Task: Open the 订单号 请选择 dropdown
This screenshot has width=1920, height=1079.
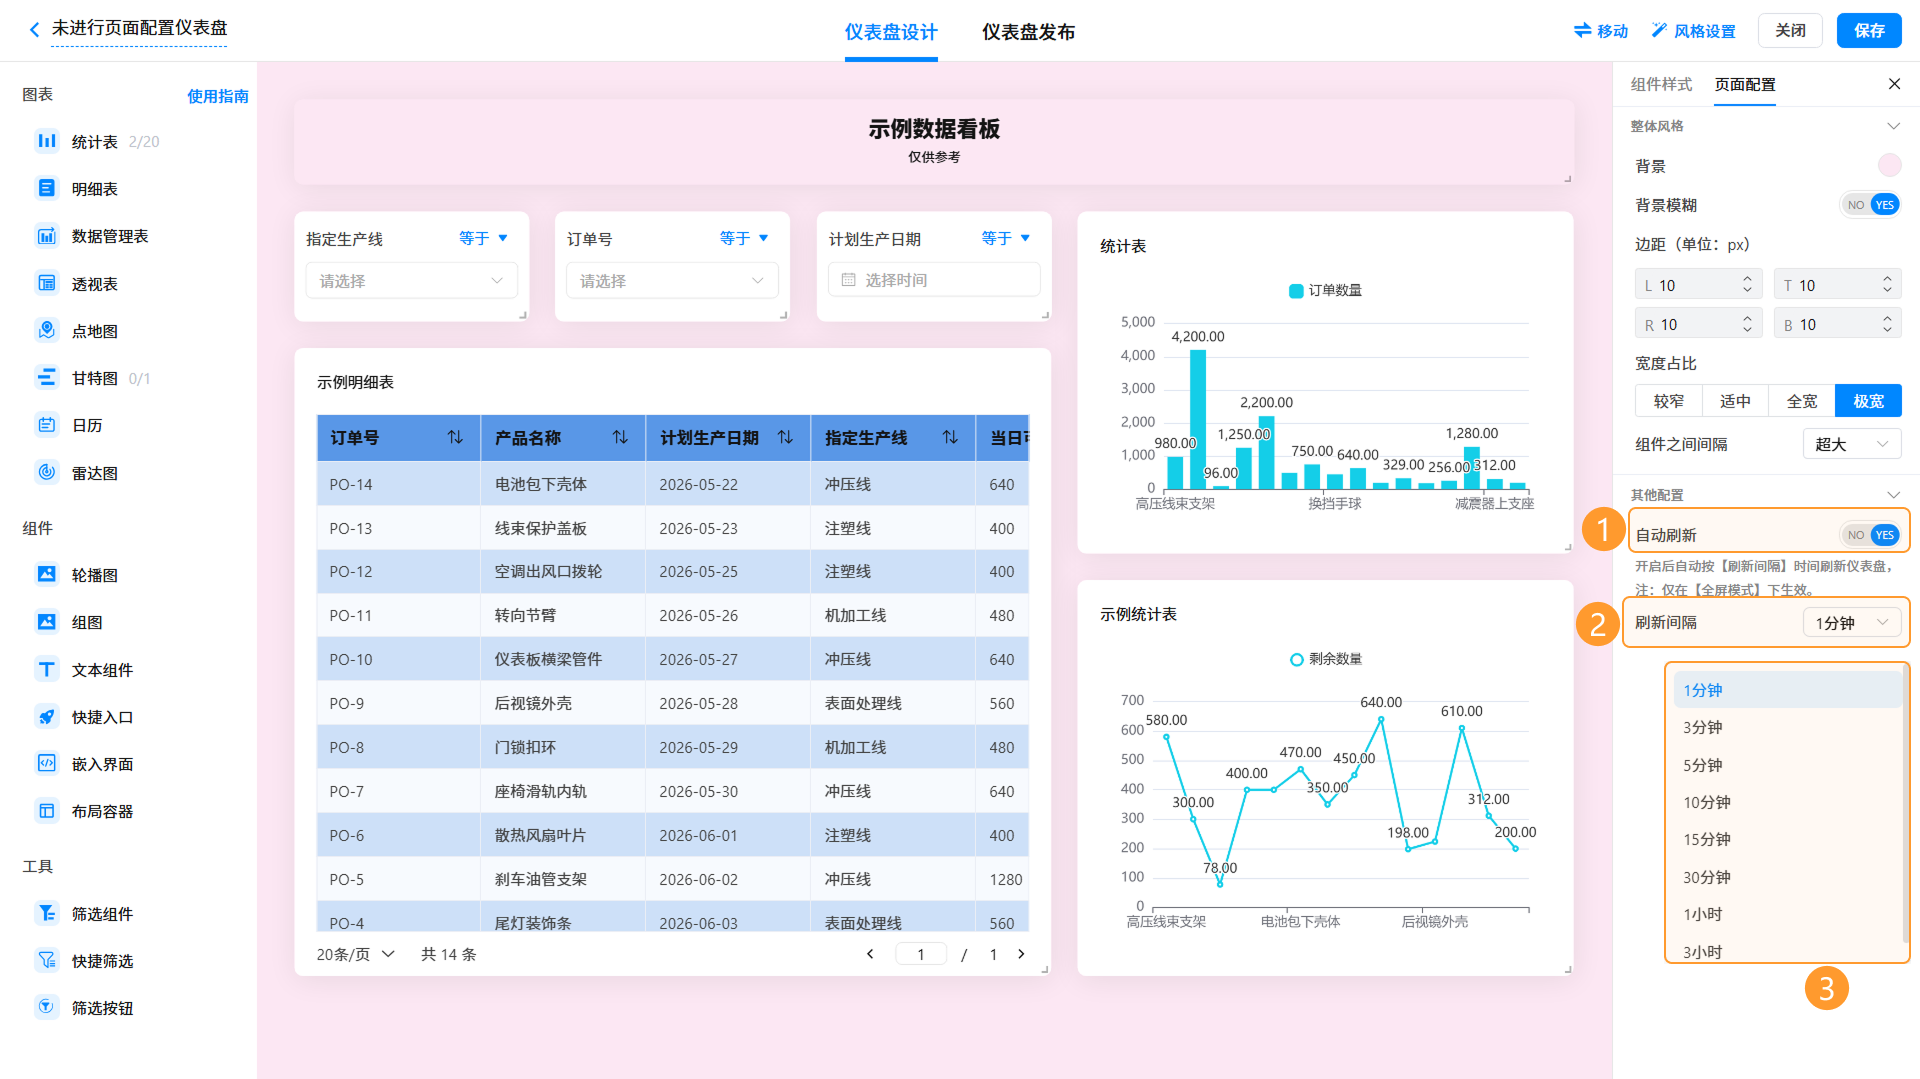Action: [672, 281]
